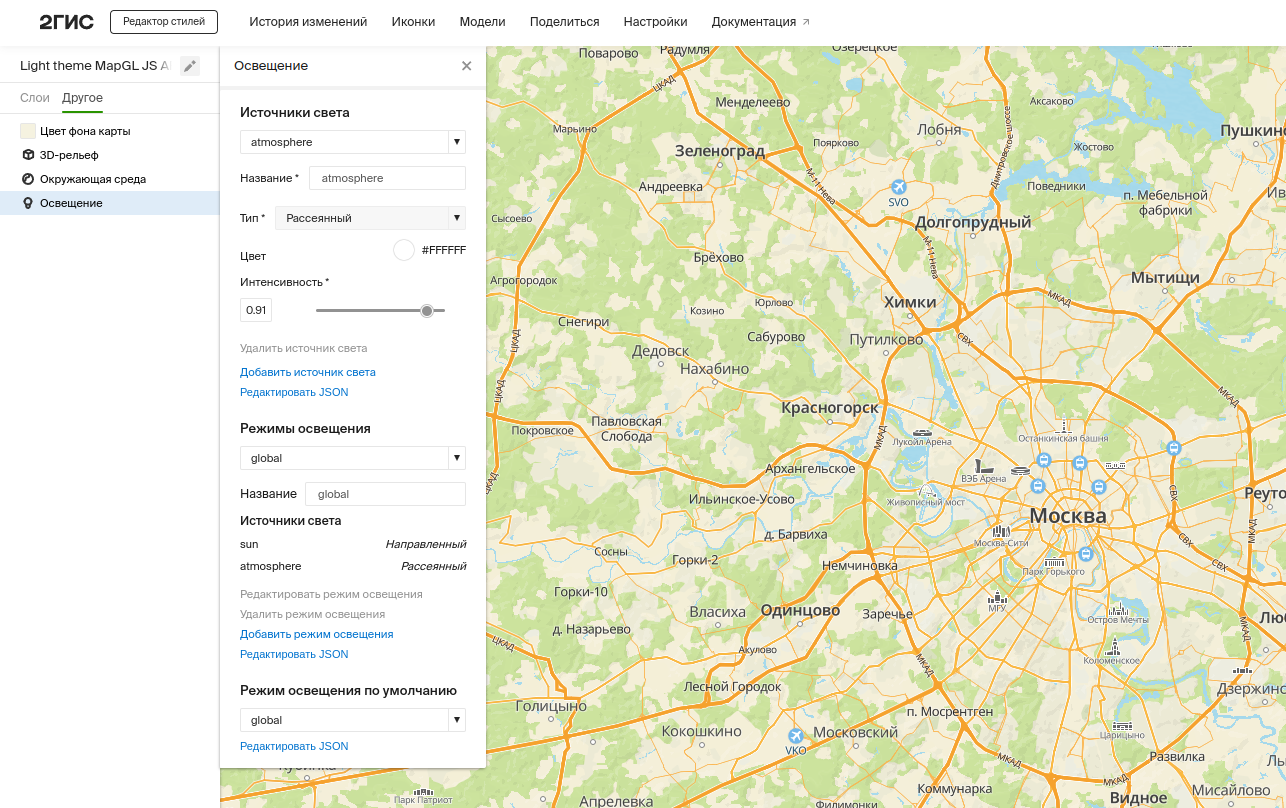Click the Интенсивность slider handle
This screenshot has width=1286, height=808.
427,310
